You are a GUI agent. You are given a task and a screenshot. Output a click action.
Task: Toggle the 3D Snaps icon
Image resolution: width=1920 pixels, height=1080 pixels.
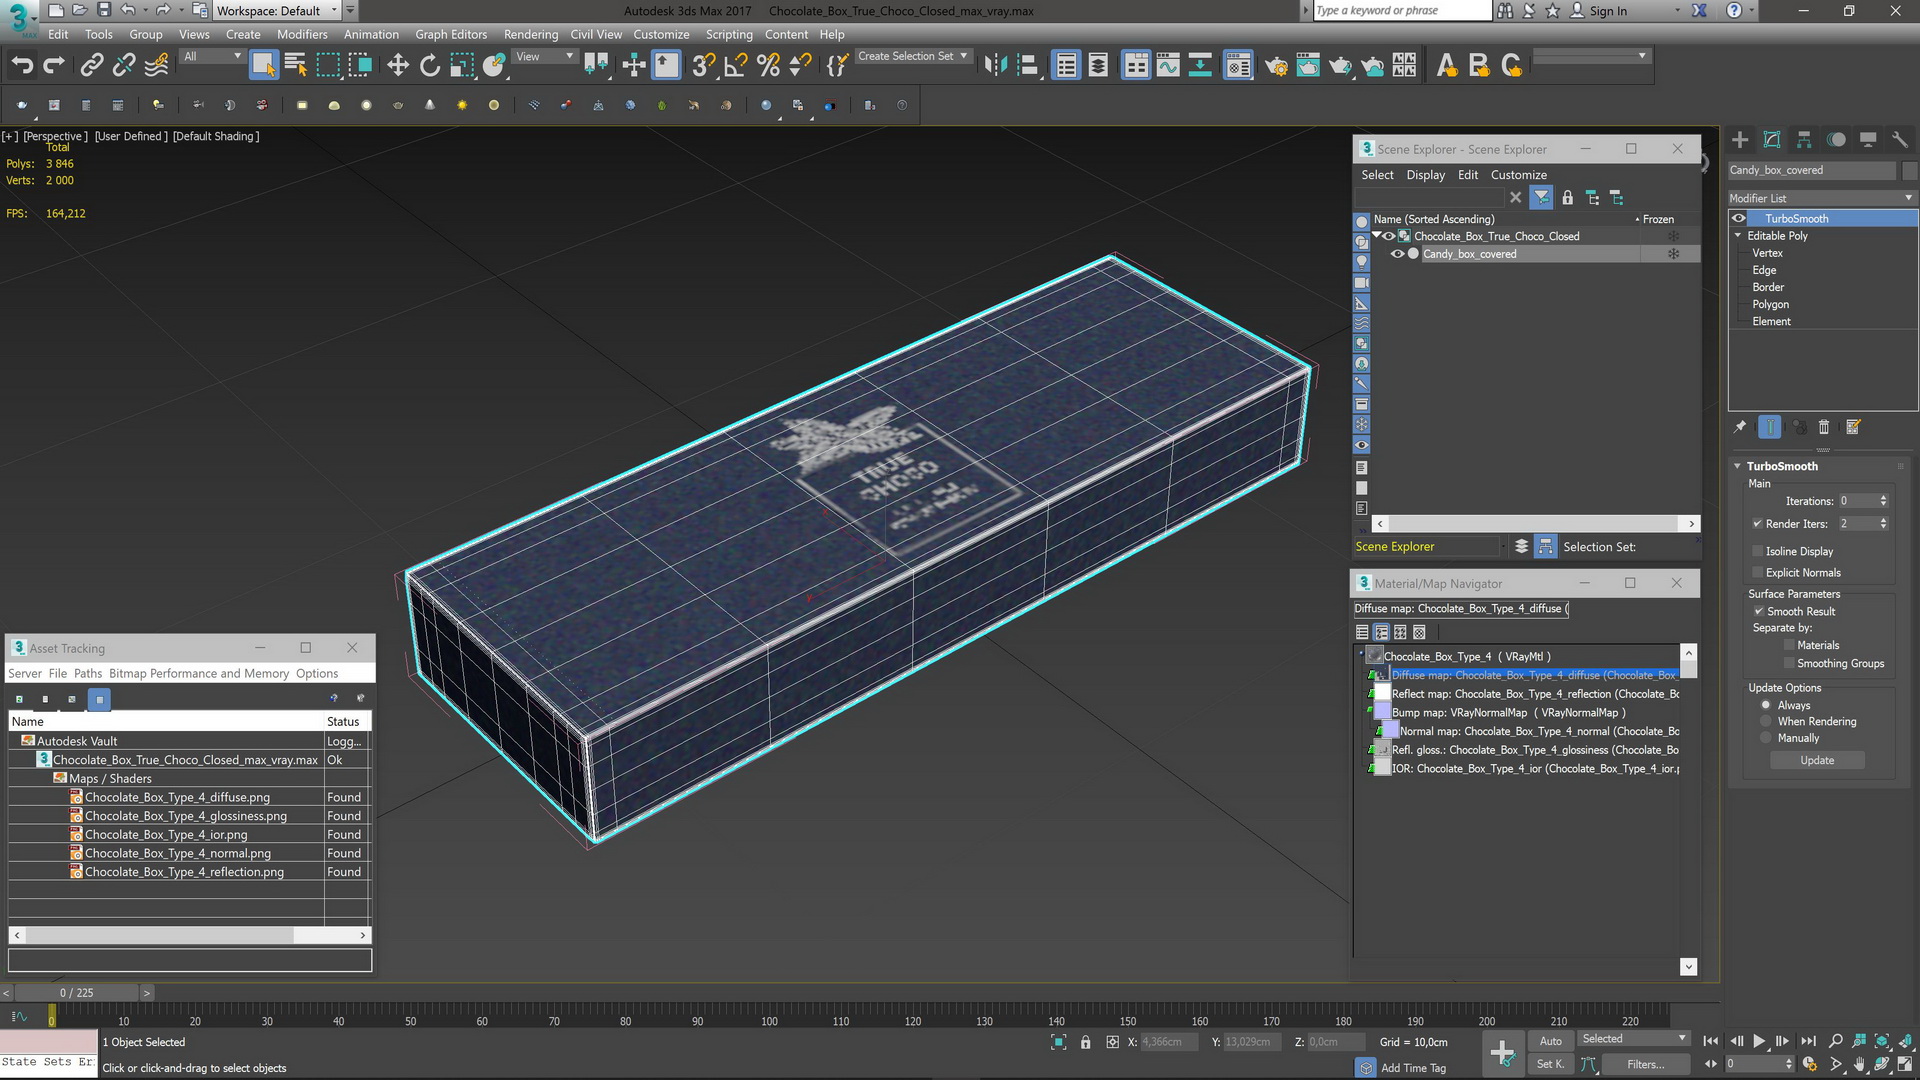[704, 66]
